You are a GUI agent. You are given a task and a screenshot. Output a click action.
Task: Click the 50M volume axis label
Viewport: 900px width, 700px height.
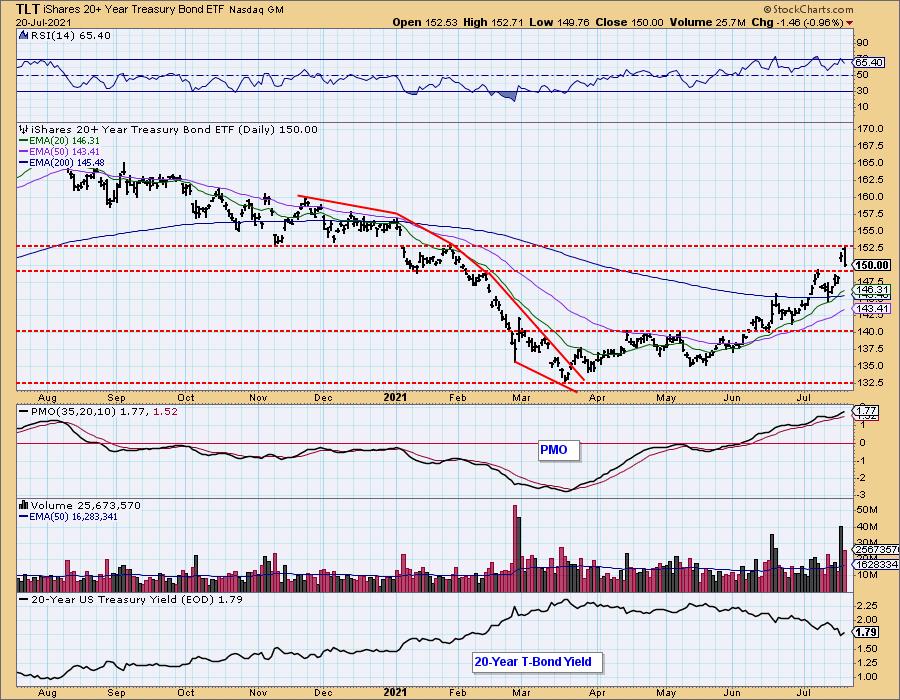[x=867, y=510]
